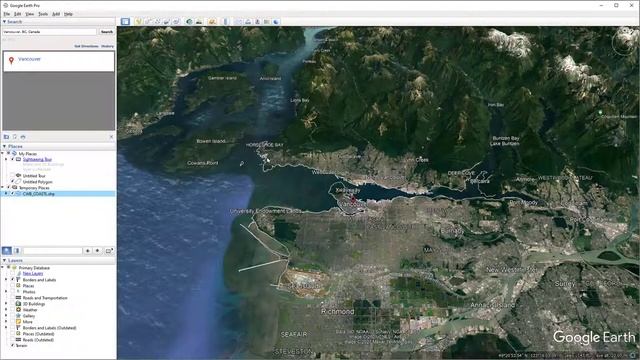The image size is (640, 360).
Task: Click the Search button
Action: click(107, 31)
